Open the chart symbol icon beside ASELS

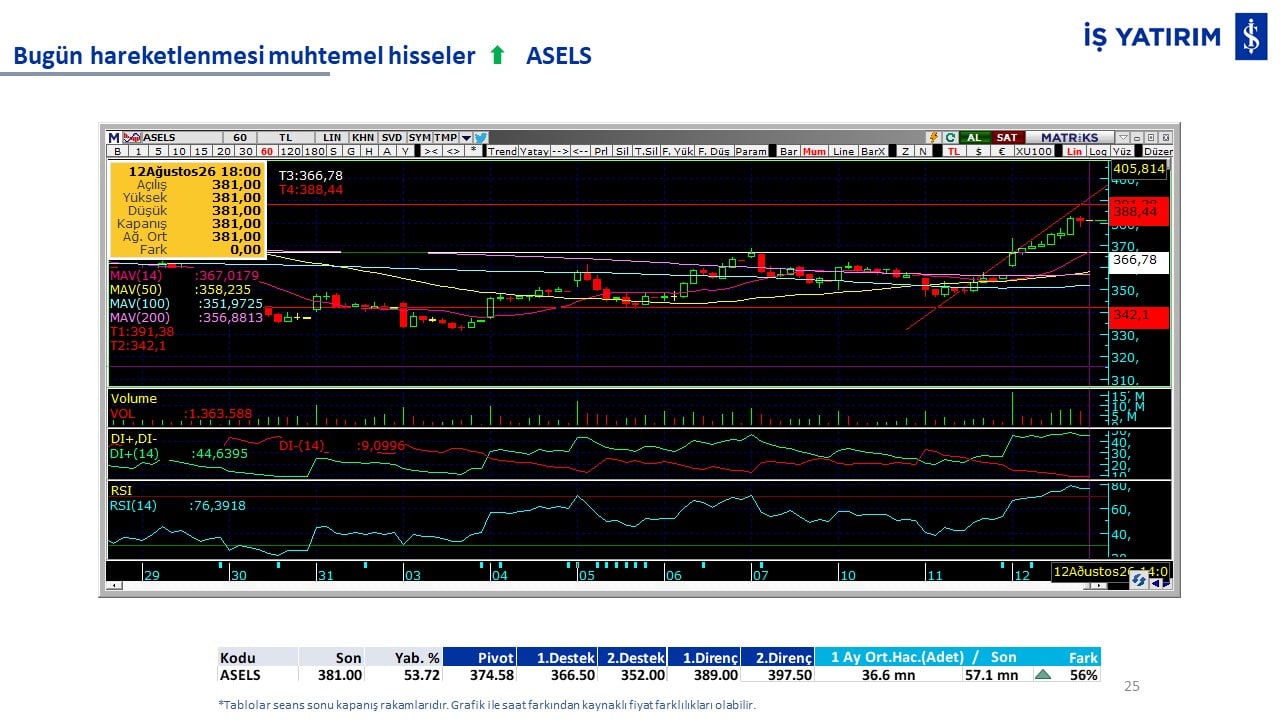click(132, 137)
